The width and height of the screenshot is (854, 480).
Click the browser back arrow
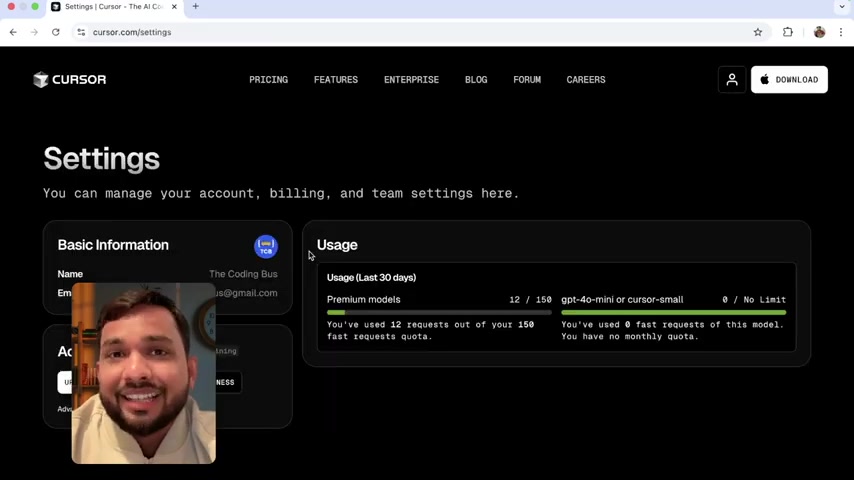(13, 32)
